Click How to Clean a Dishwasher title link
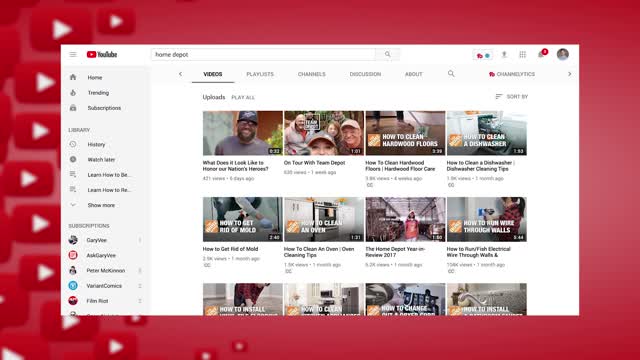The width and height of the screenshot is (640, 360). [481, 166]
